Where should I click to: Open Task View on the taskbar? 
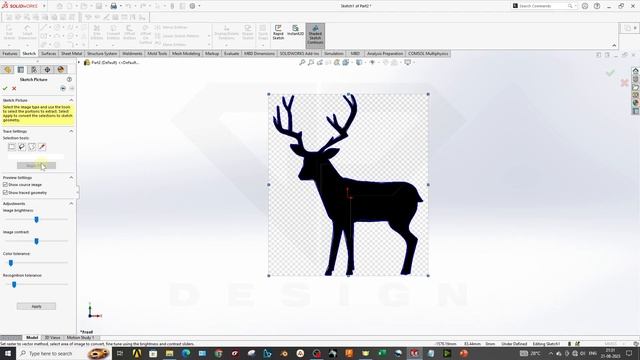120,353
